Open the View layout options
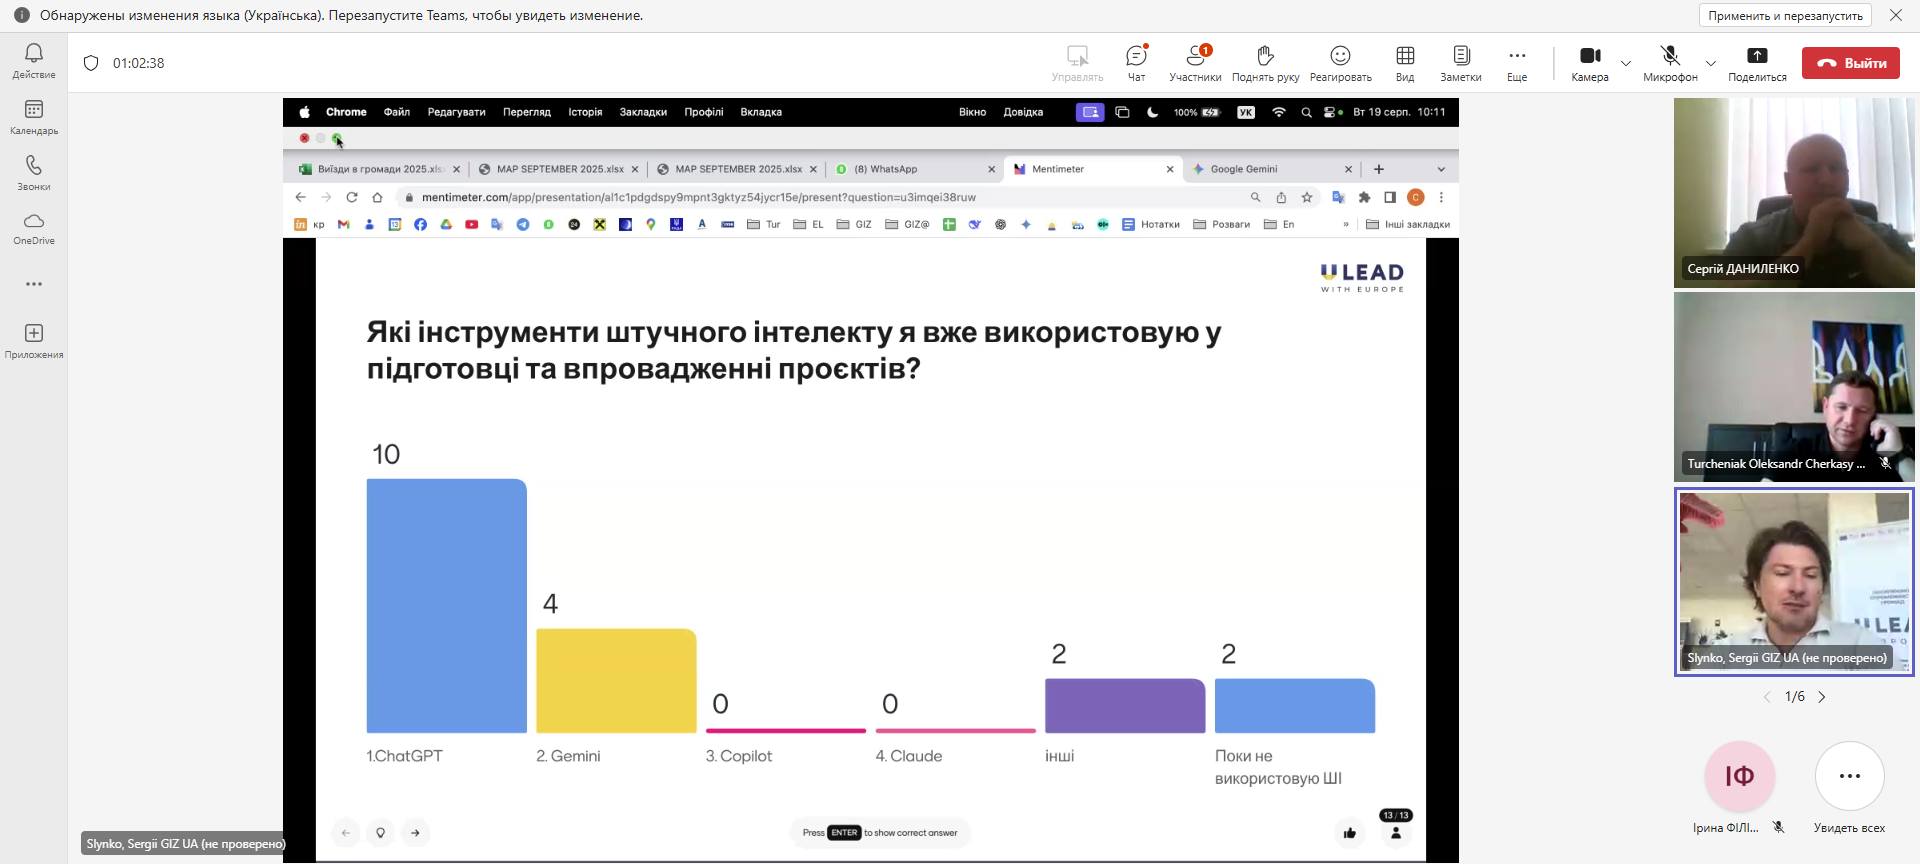Image resolution: width=1920 pixels, height=864 pixels. click(x=1405, y=62)
